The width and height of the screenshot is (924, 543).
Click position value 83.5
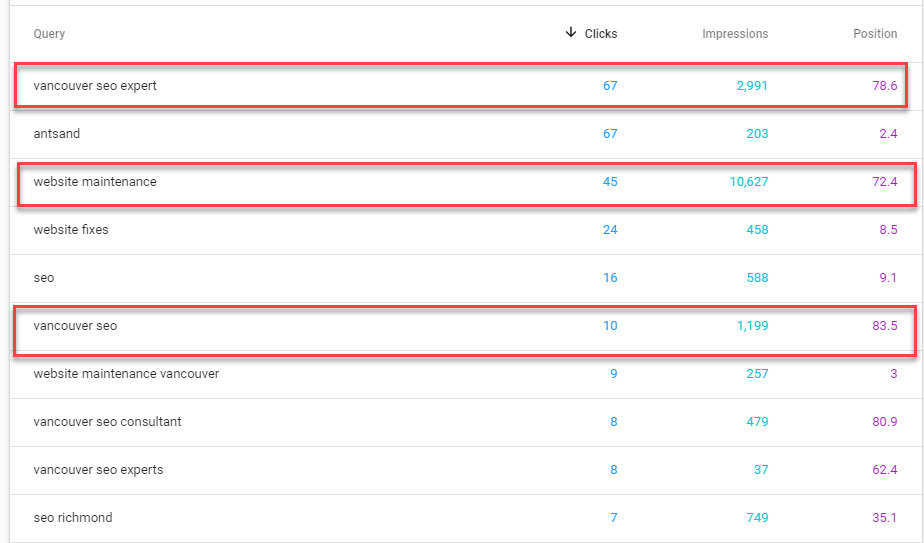[x=885, y=325]
